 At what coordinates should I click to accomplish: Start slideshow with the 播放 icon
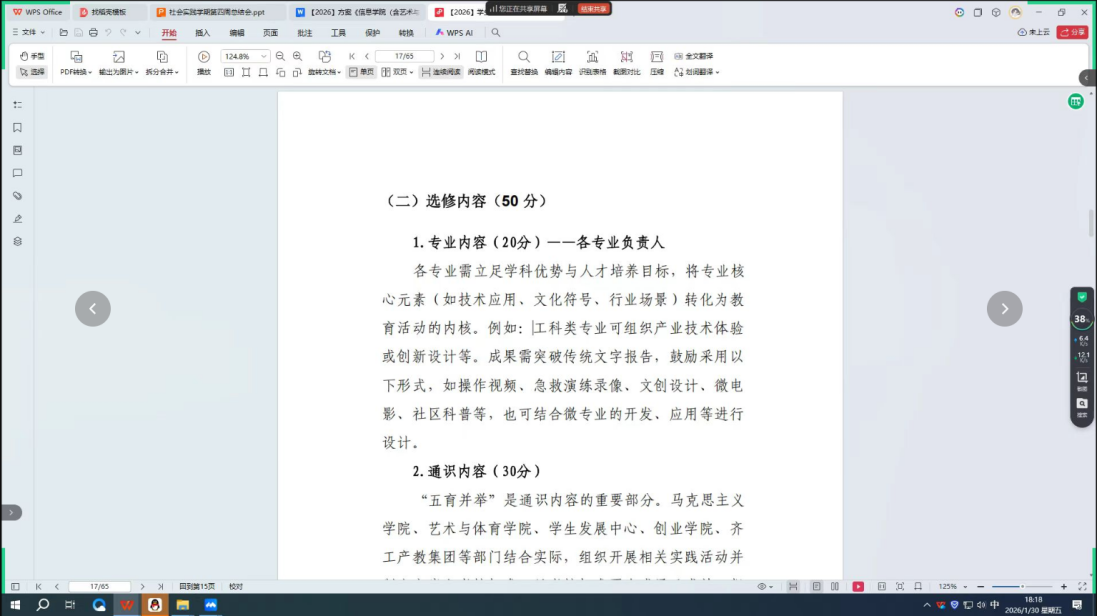(204, 57)
